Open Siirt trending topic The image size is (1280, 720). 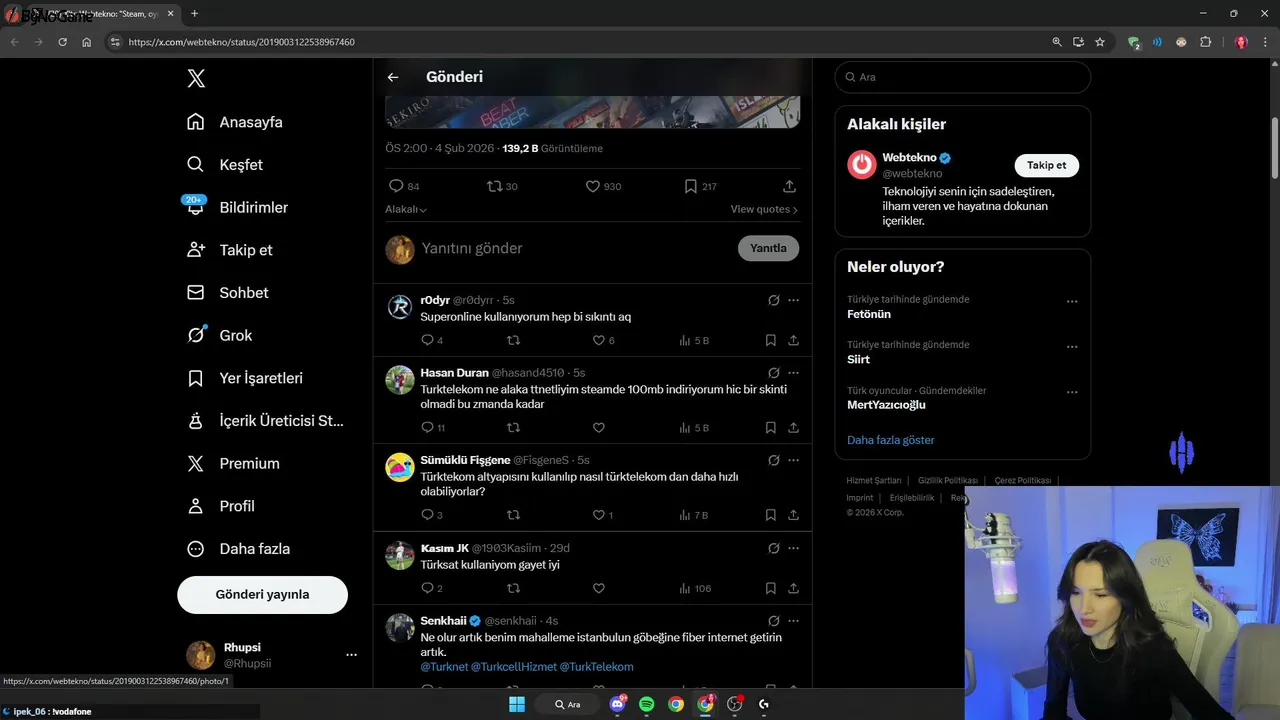pyautogui.click(x=858, y=359)
